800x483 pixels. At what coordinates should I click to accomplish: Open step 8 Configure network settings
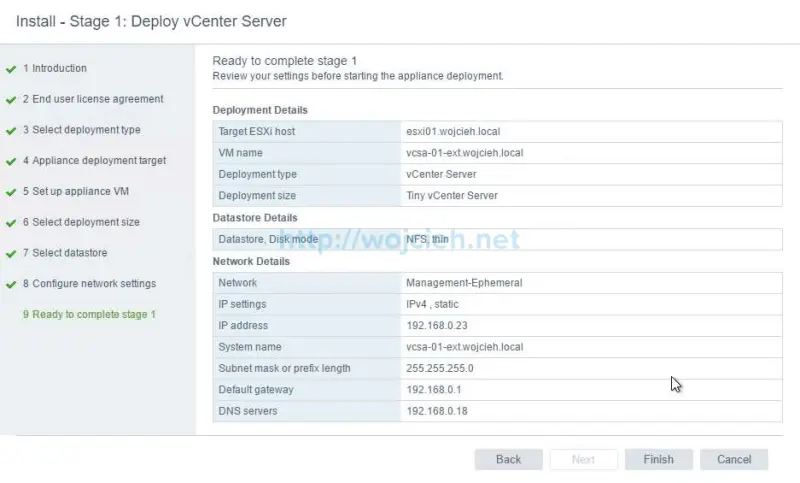click(x=89, y=284)
